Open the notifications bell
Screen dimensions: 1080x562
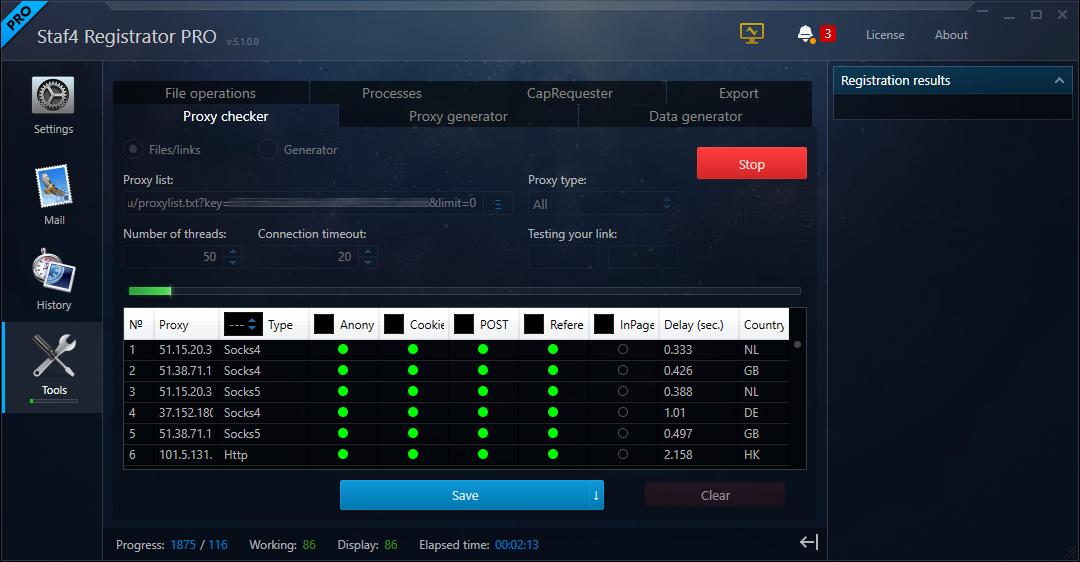pyautogui.click(x=805, y=34)
